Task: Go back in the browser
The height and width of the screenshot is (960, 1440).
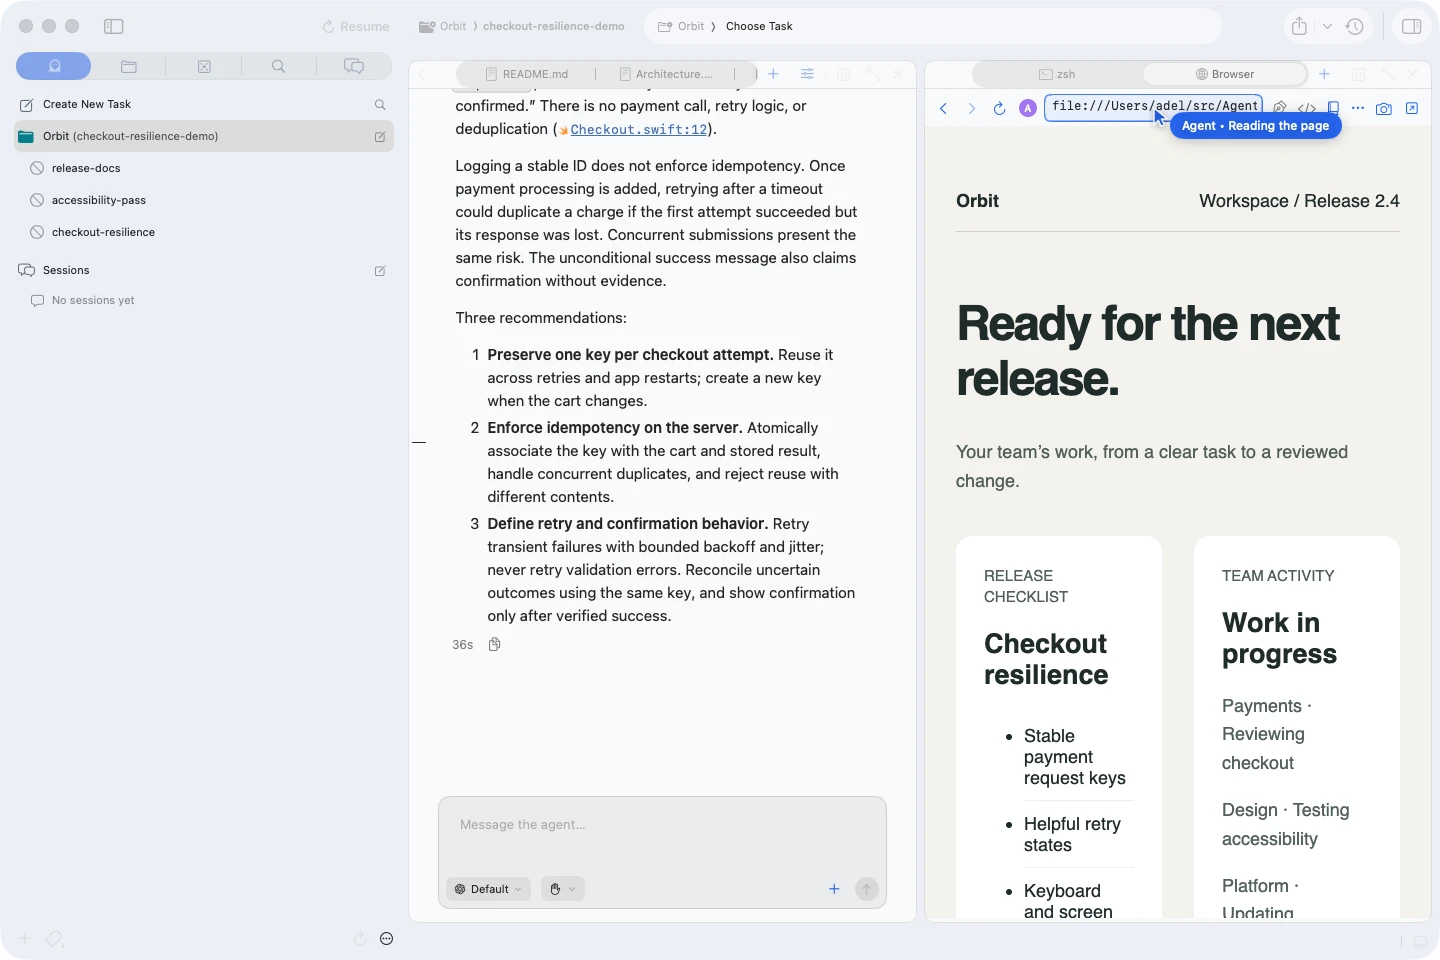Action: pyautogui.click(x=943, y=108)
